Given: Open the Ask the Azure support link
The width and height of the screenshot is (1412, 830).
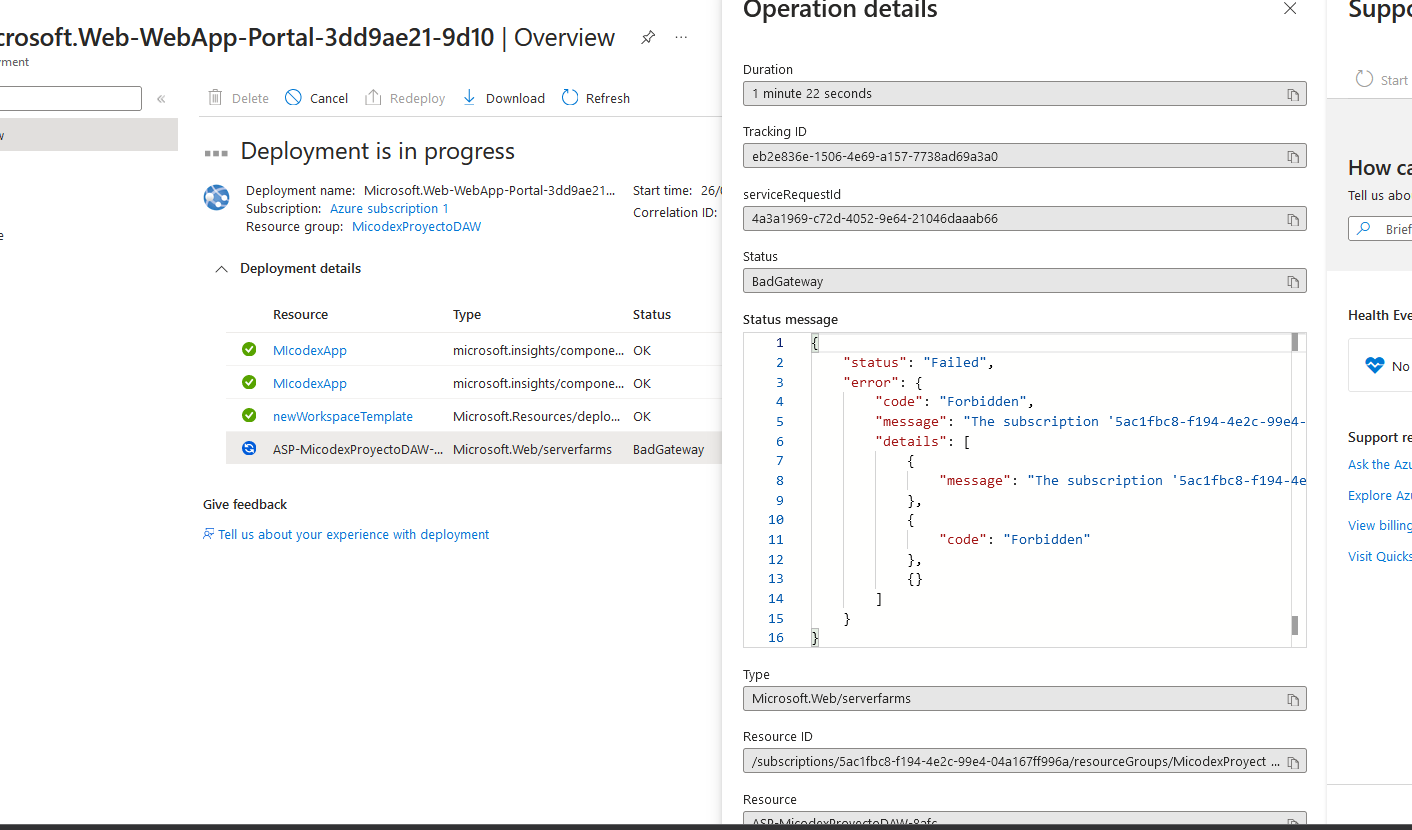Looking at the screenshot, I should coord(1380,465).
